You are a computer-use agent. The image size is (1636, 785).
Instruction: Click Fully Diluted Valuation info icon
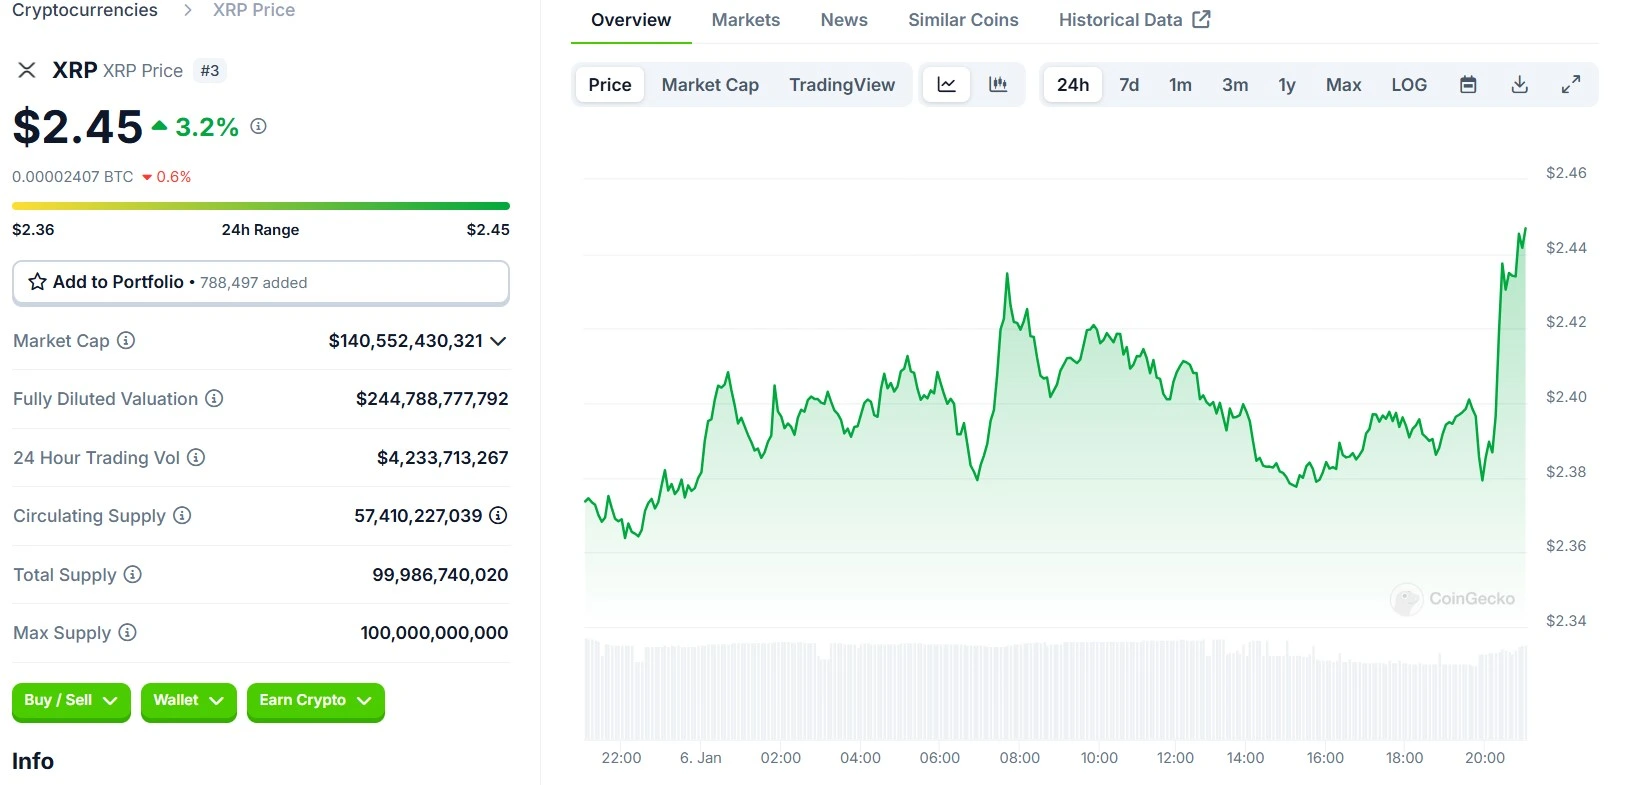(x=214, y=398)
